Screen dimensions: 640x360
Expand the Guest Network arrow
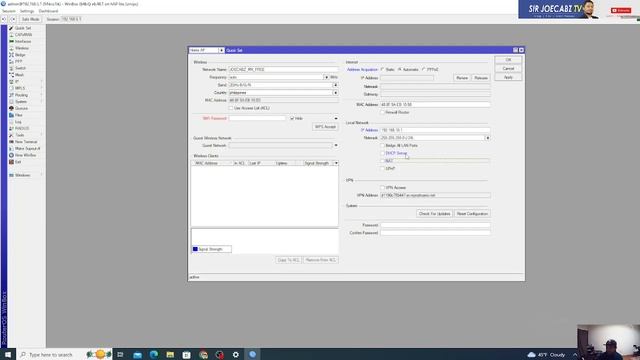click(336, 145)
